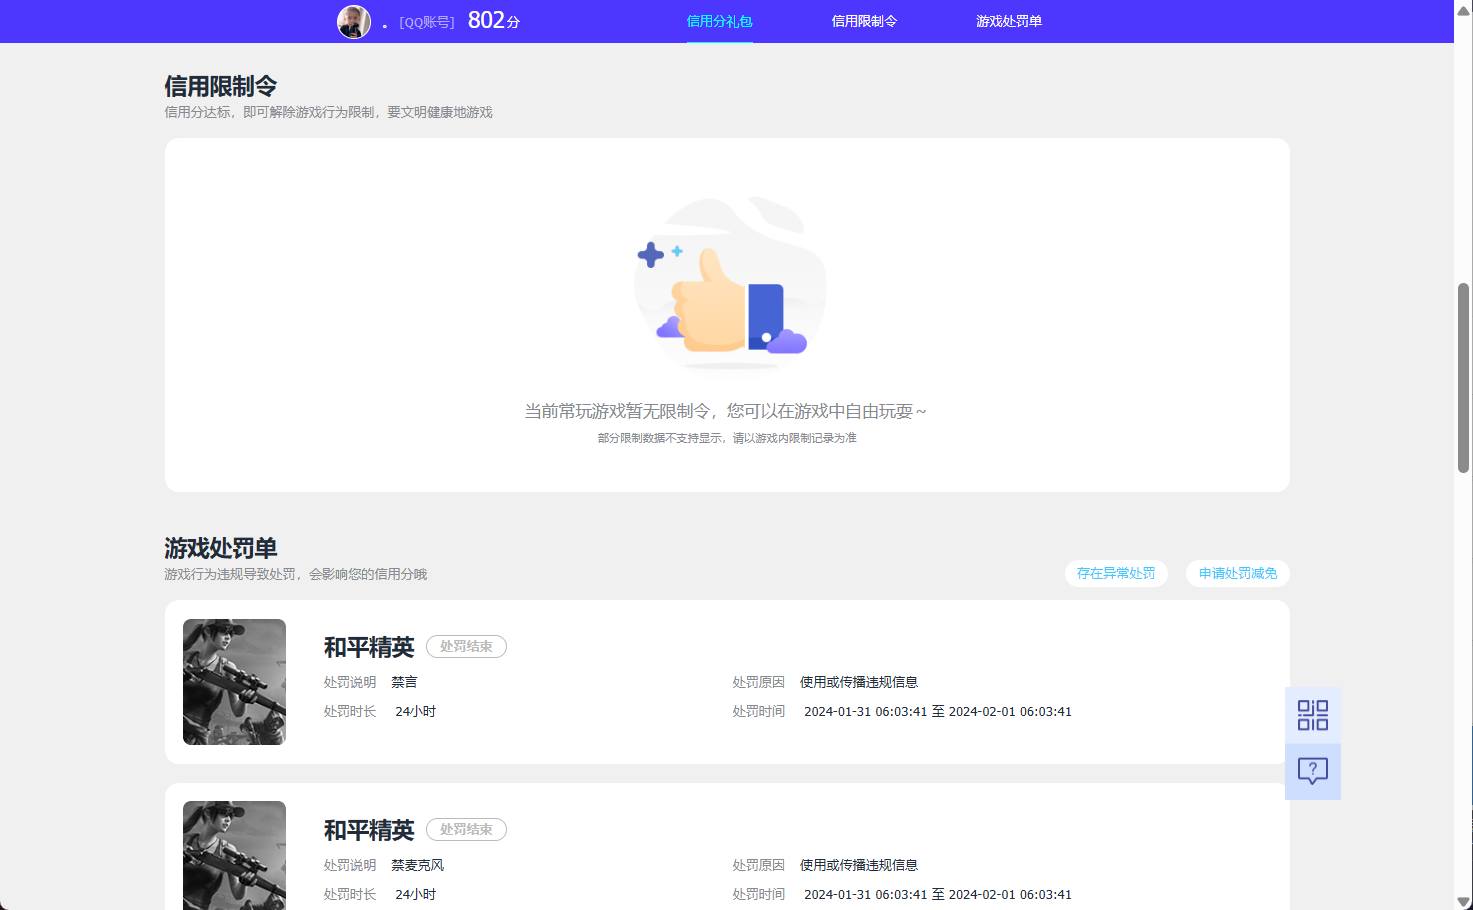The image size is (1473, 910).
Task: Click the 当前常玩游戏暂无限制令 message
Action: (726, 411)
